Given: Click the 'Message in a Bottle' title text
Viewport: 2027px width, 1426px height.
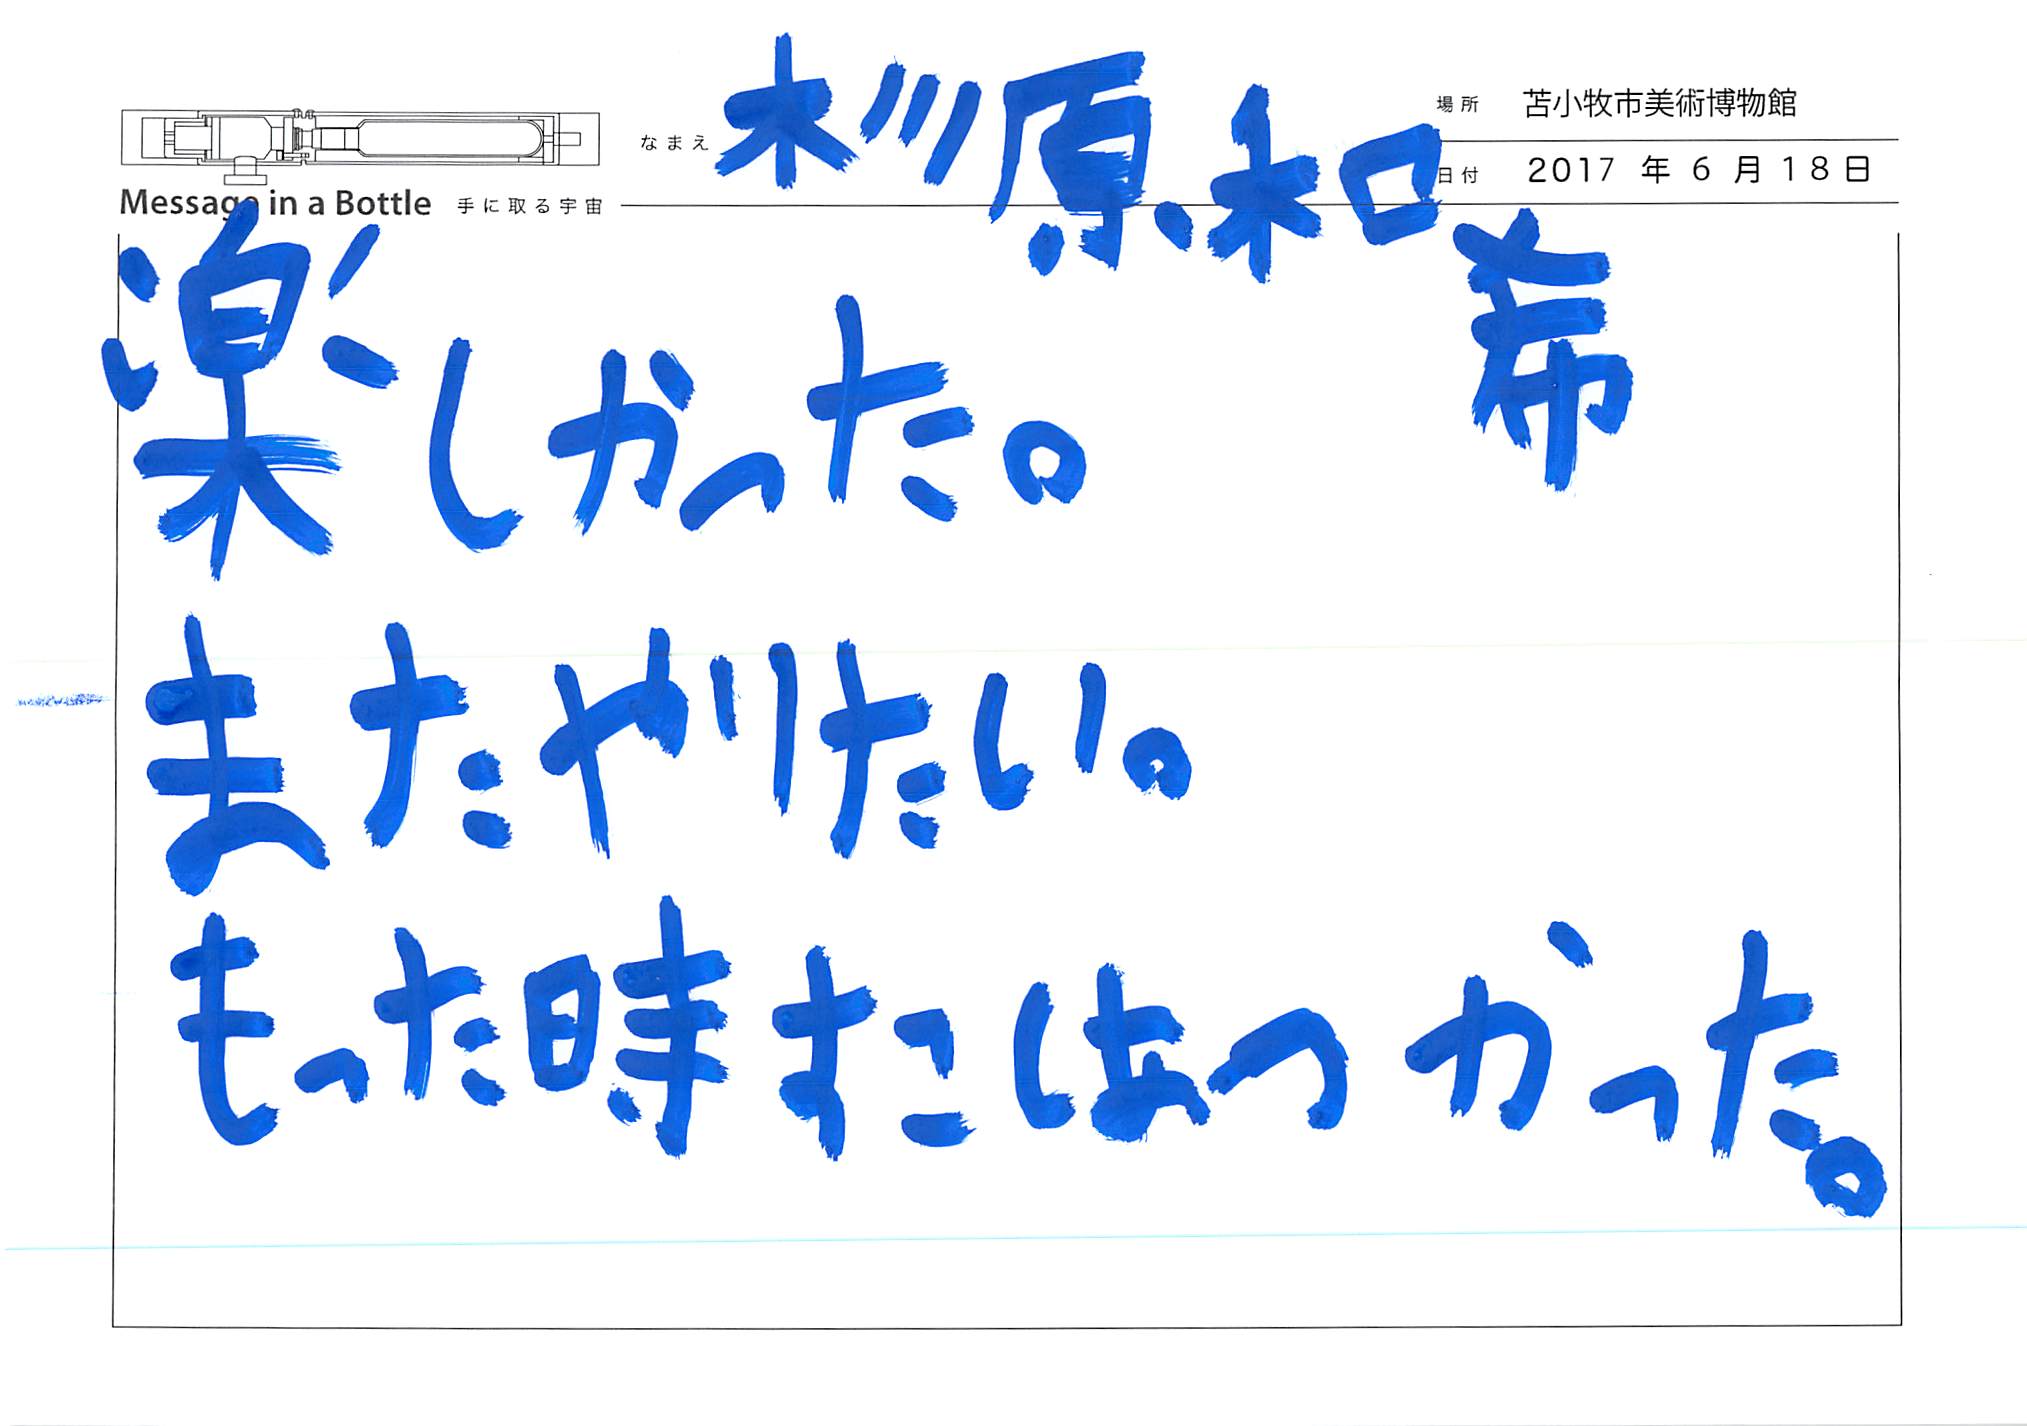Looking at the screenshot, I should click(275, 204).
